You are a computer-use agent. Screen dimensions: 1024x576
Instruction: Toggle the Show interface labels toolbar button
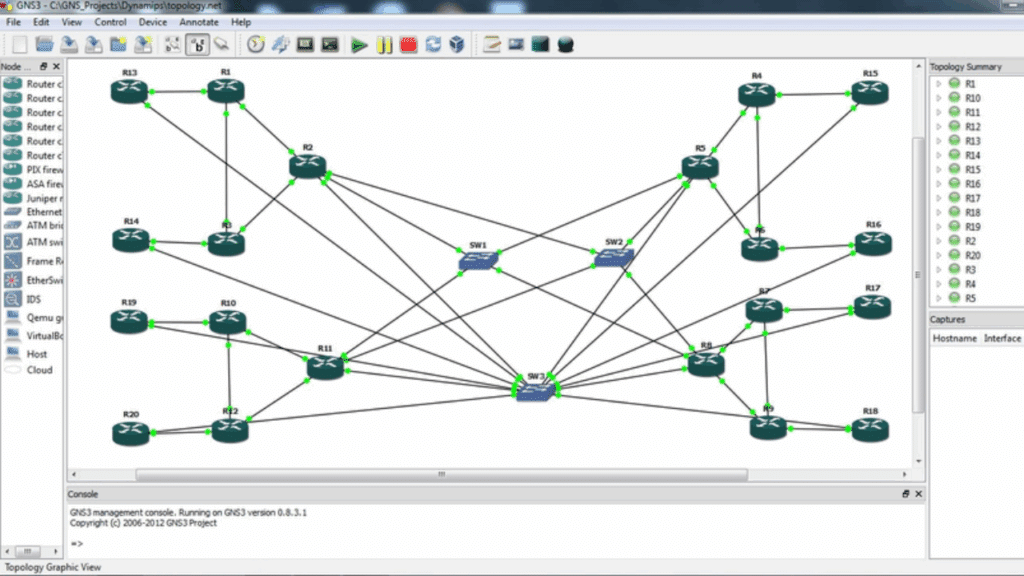pos(197,44)
